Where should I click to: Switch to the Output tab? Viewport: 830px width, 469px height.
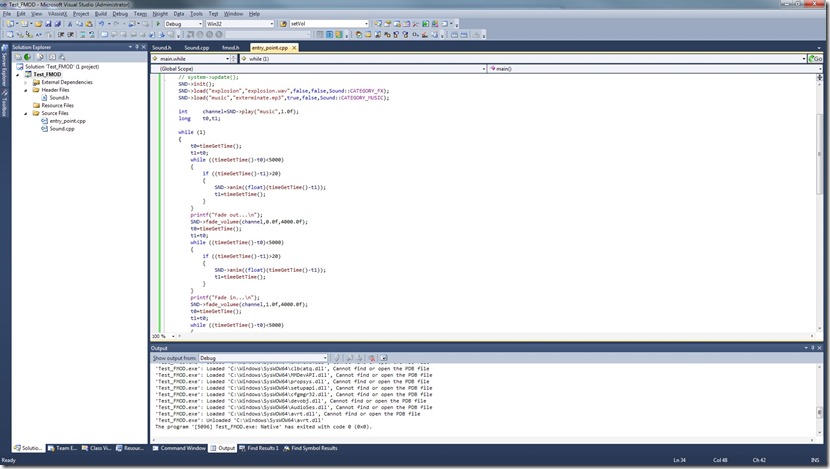pos(222,448)
